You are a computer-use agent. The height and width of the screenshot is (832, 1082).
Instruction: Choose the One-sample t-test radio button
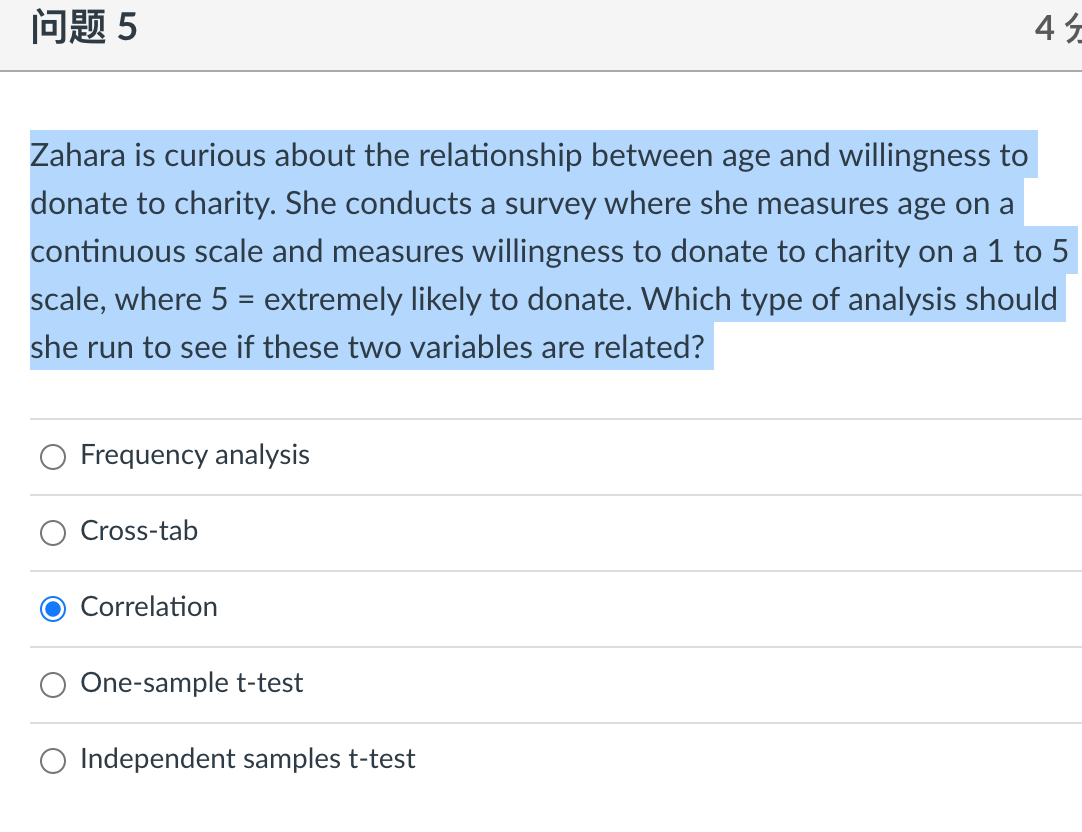coord(54,684)
